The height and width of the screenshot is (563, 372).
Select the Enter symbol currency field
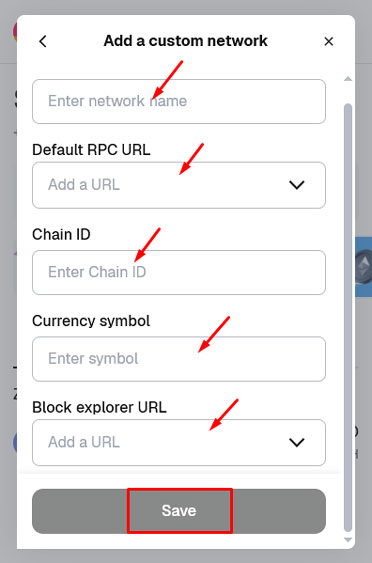tap(179, 359)
